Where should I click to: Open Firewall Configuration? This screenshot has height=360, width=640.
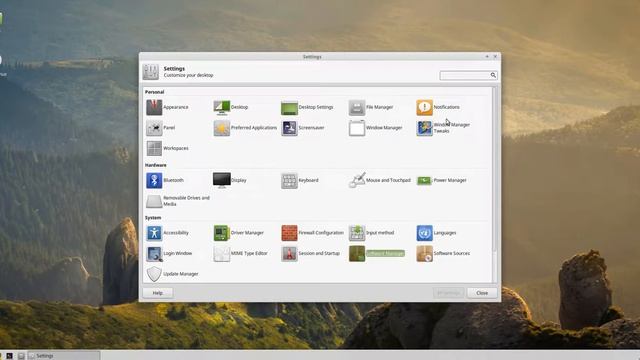click(313, 233)
